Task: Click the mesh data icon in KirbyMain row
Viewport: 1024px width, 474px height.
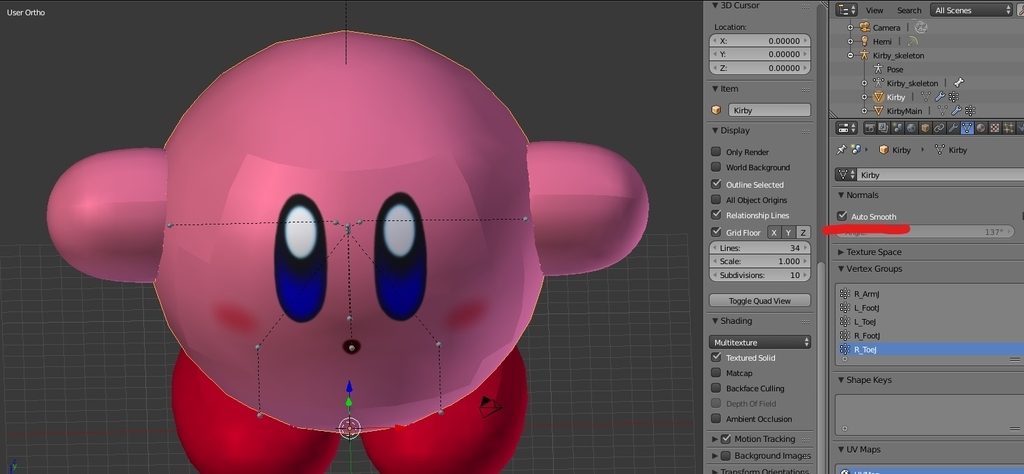Action: pyautogui.click(x=942, y=111)
